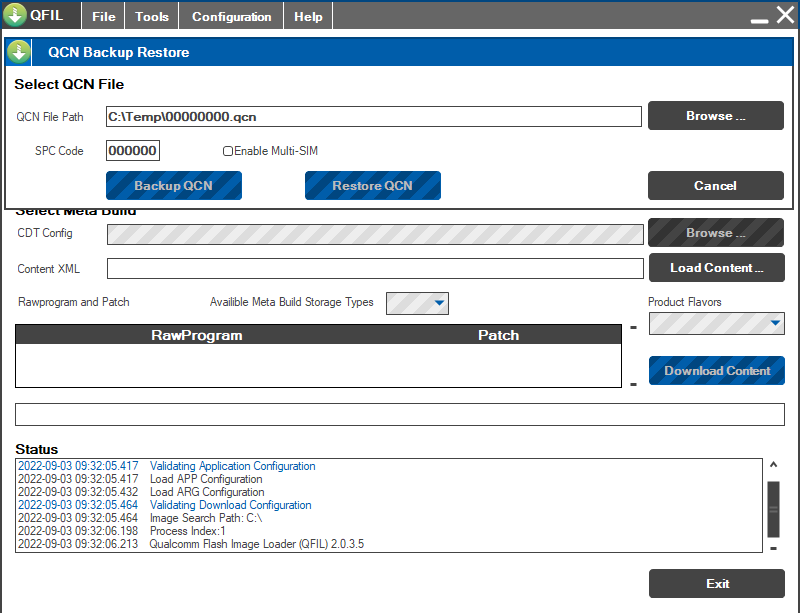Open the File menu
The image size is (800, 613).
coord(104,16)
